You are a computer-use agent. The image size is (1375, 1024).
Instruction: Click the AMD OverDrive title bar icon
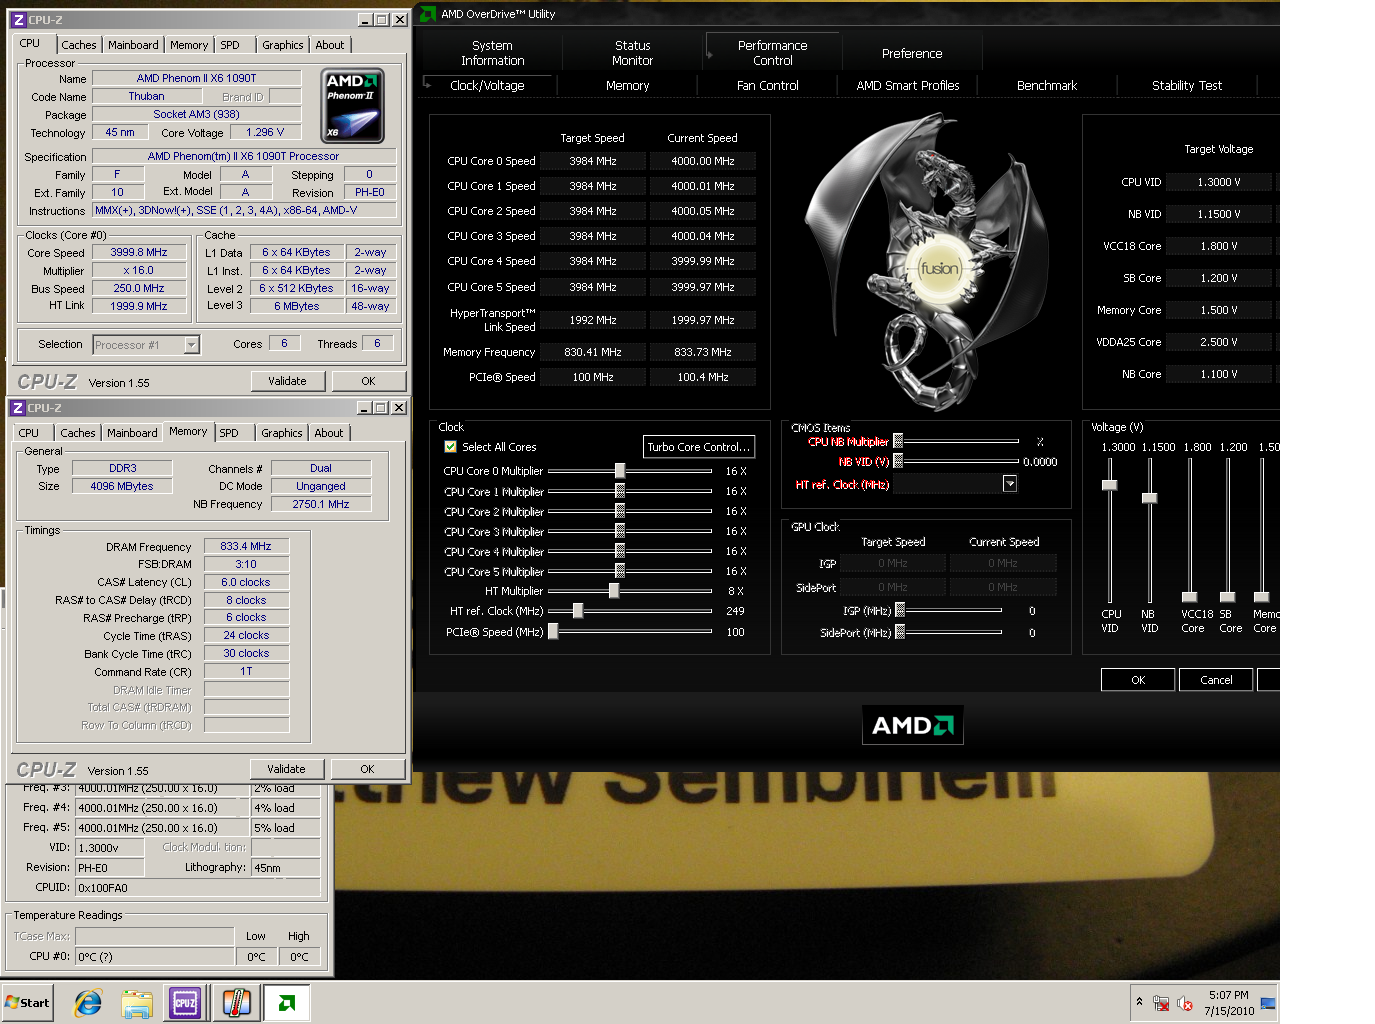pos(427,14)
